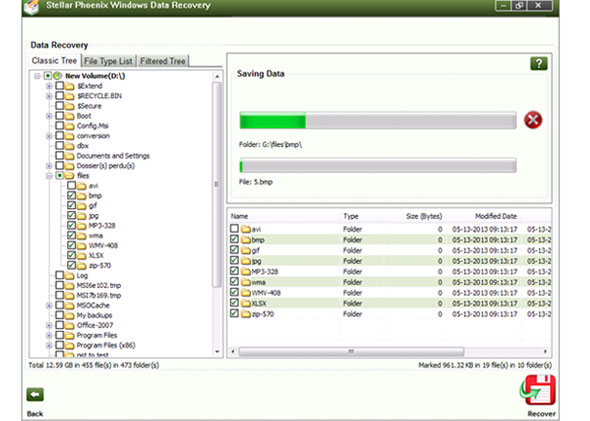This screenshot has width=590, height=421.
Task: Click the MSOCache folder icon
Action: click(69, 305)
